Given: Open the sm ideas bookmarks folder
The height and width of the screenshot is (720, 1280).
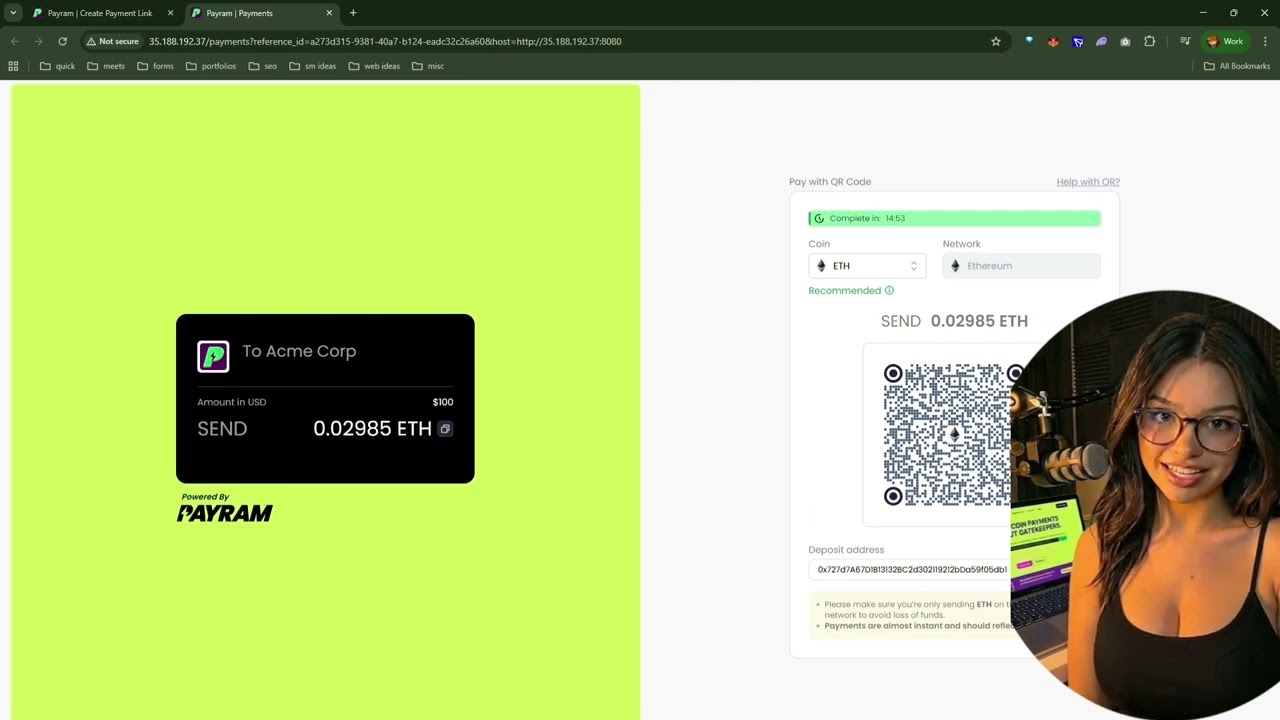Looking at the screenshot, I should 313,66.
